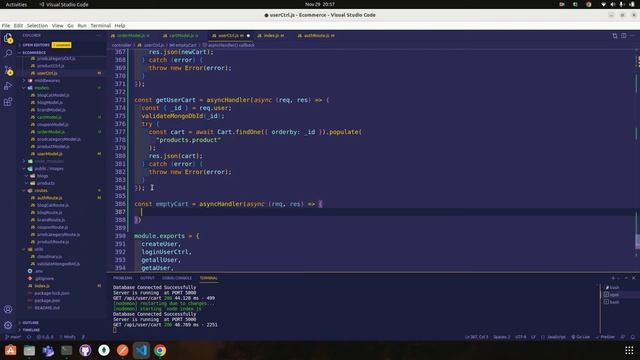Open the Terminal menu
640x360 pixels.
click(100, 25)
